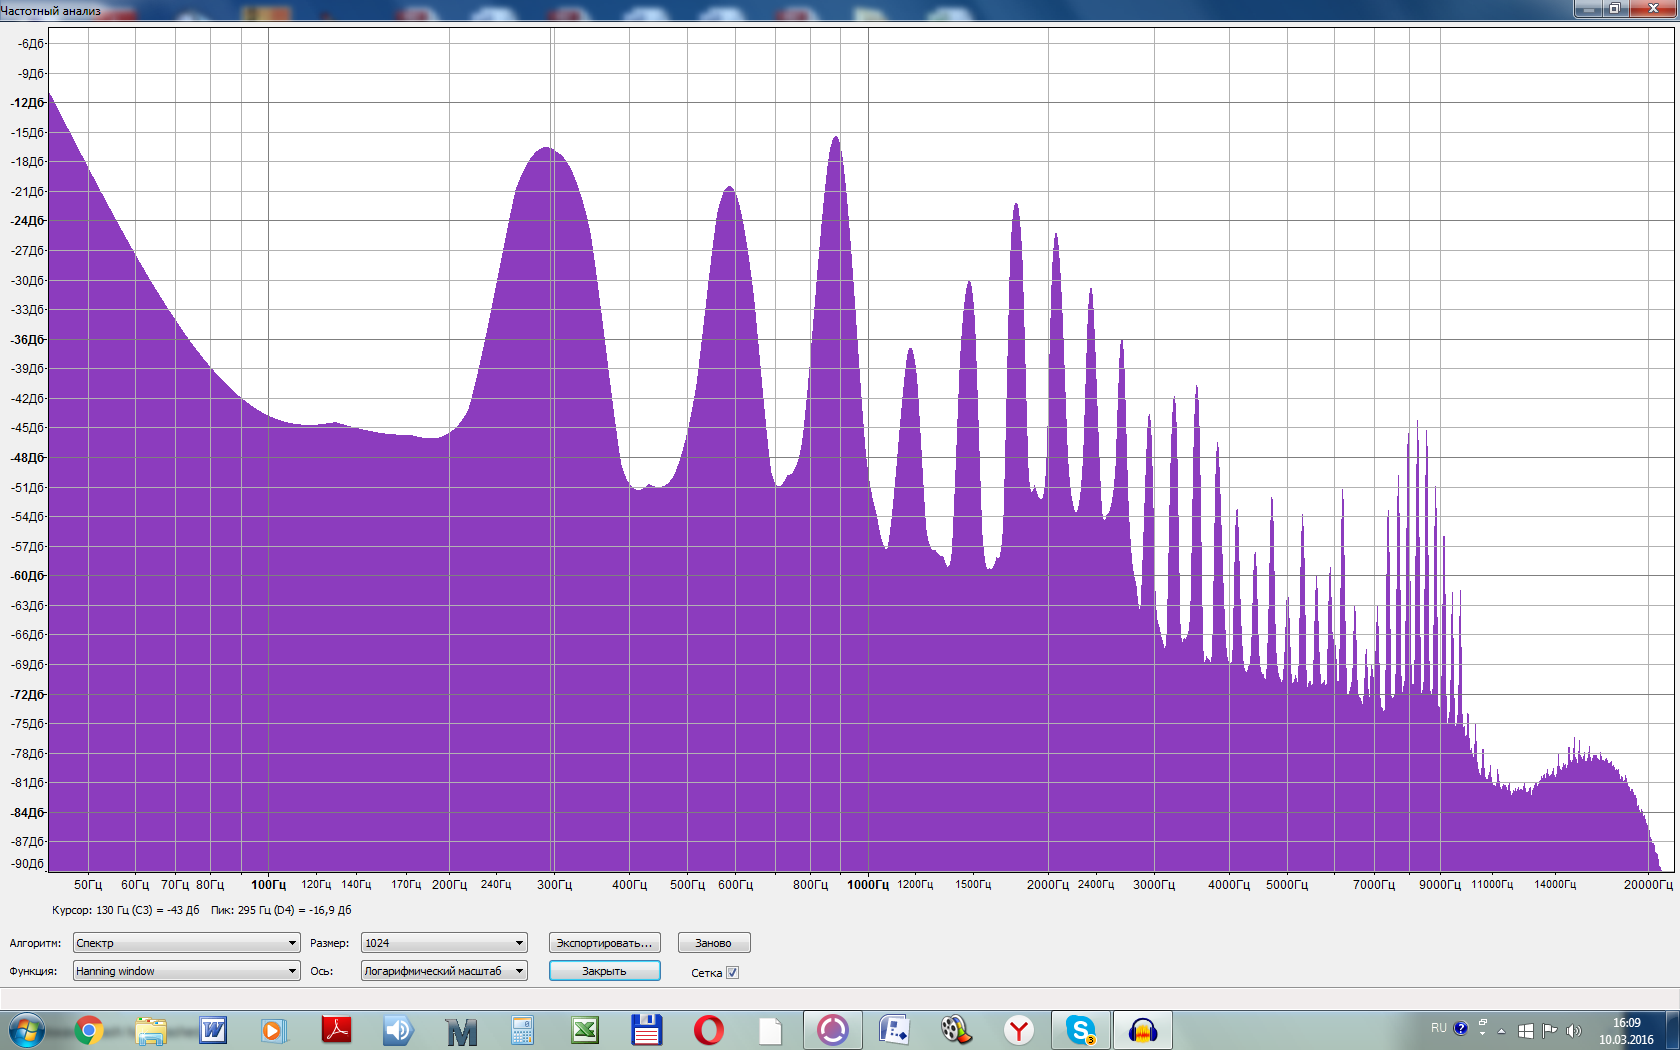Open the Ось dropdown with Логарифмический масштаб
Screen dimensions: 1680x1050
click(444, 971)
